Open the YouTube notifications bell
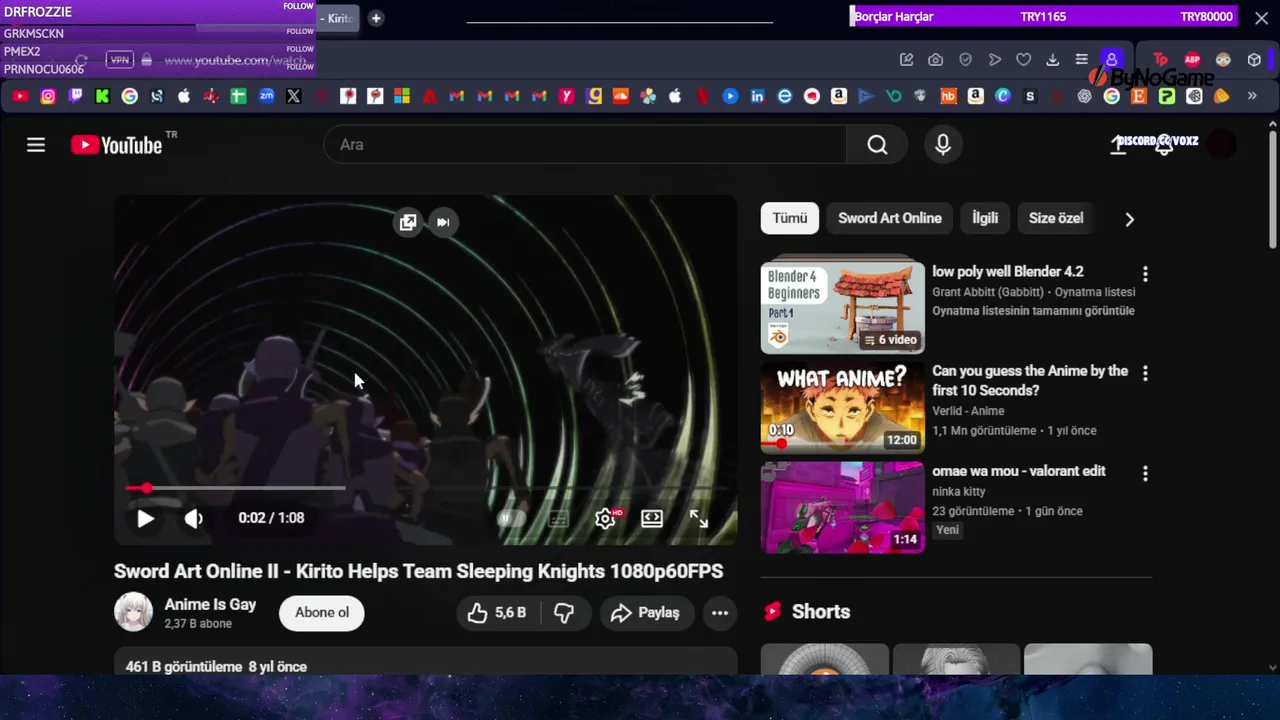This screenshot has height=720, width=1280. pyautogui.click(x=1163, y=145)
